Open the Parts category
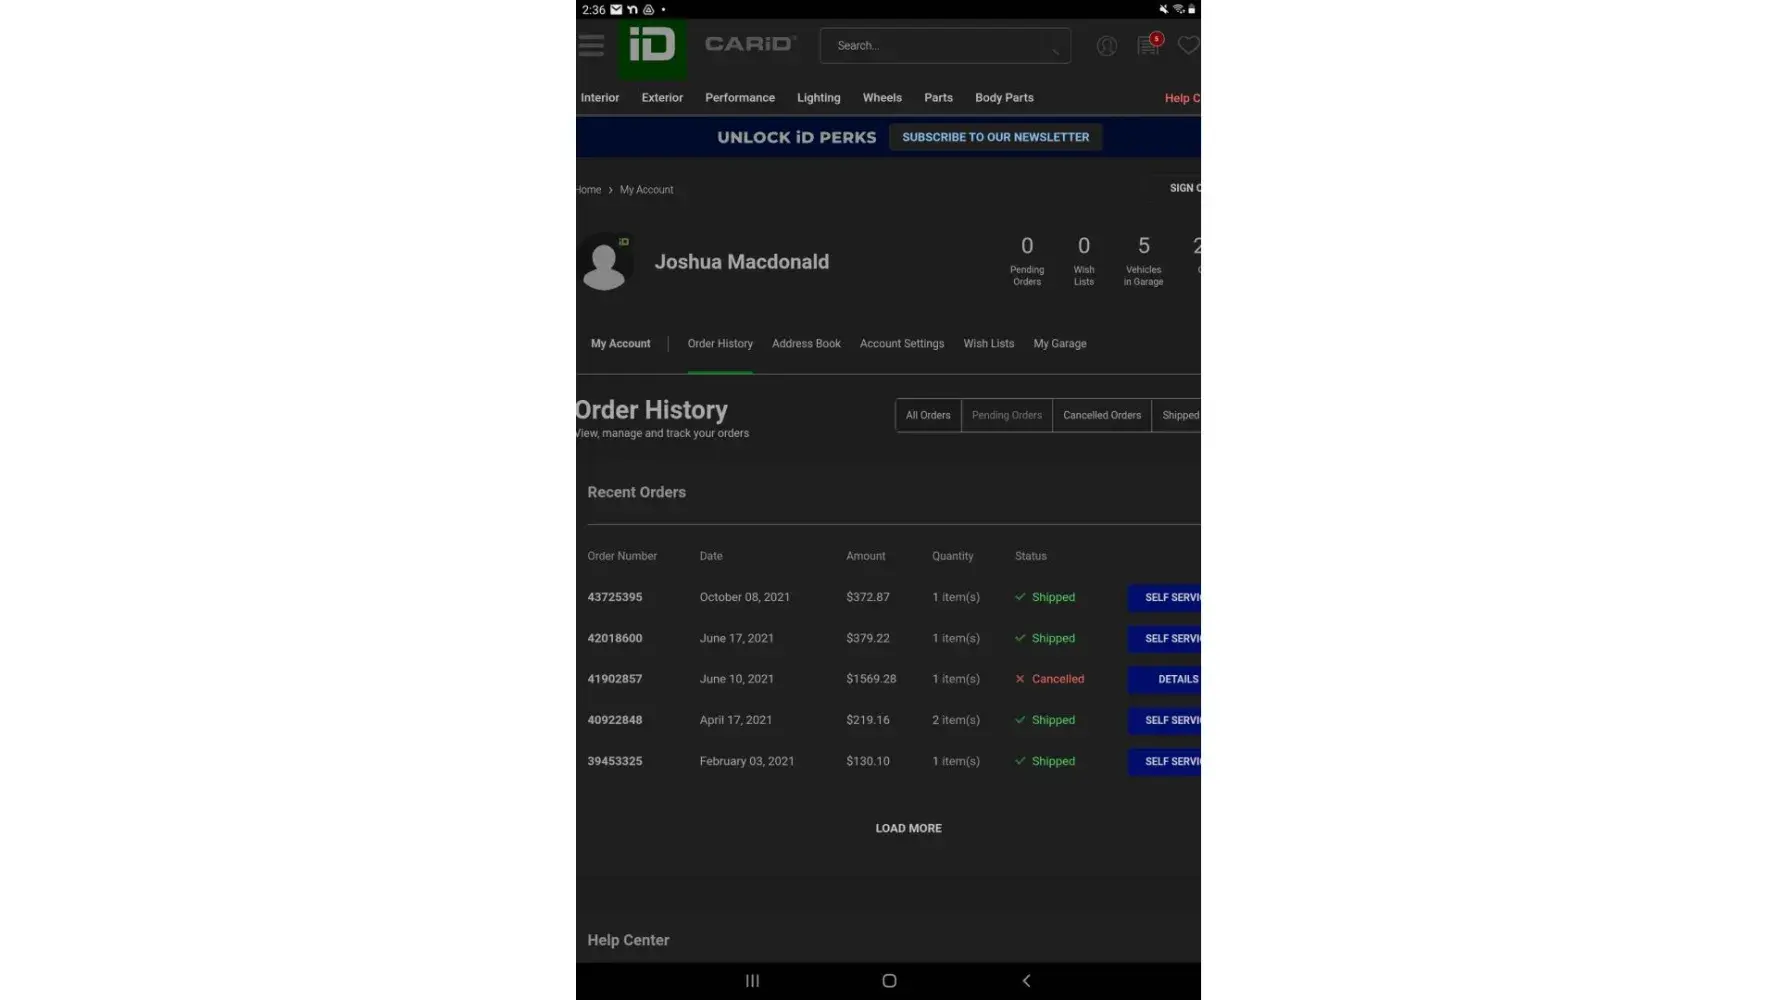The width and height of the screenshot is (1778, 1000). click(x=938, y=98)
